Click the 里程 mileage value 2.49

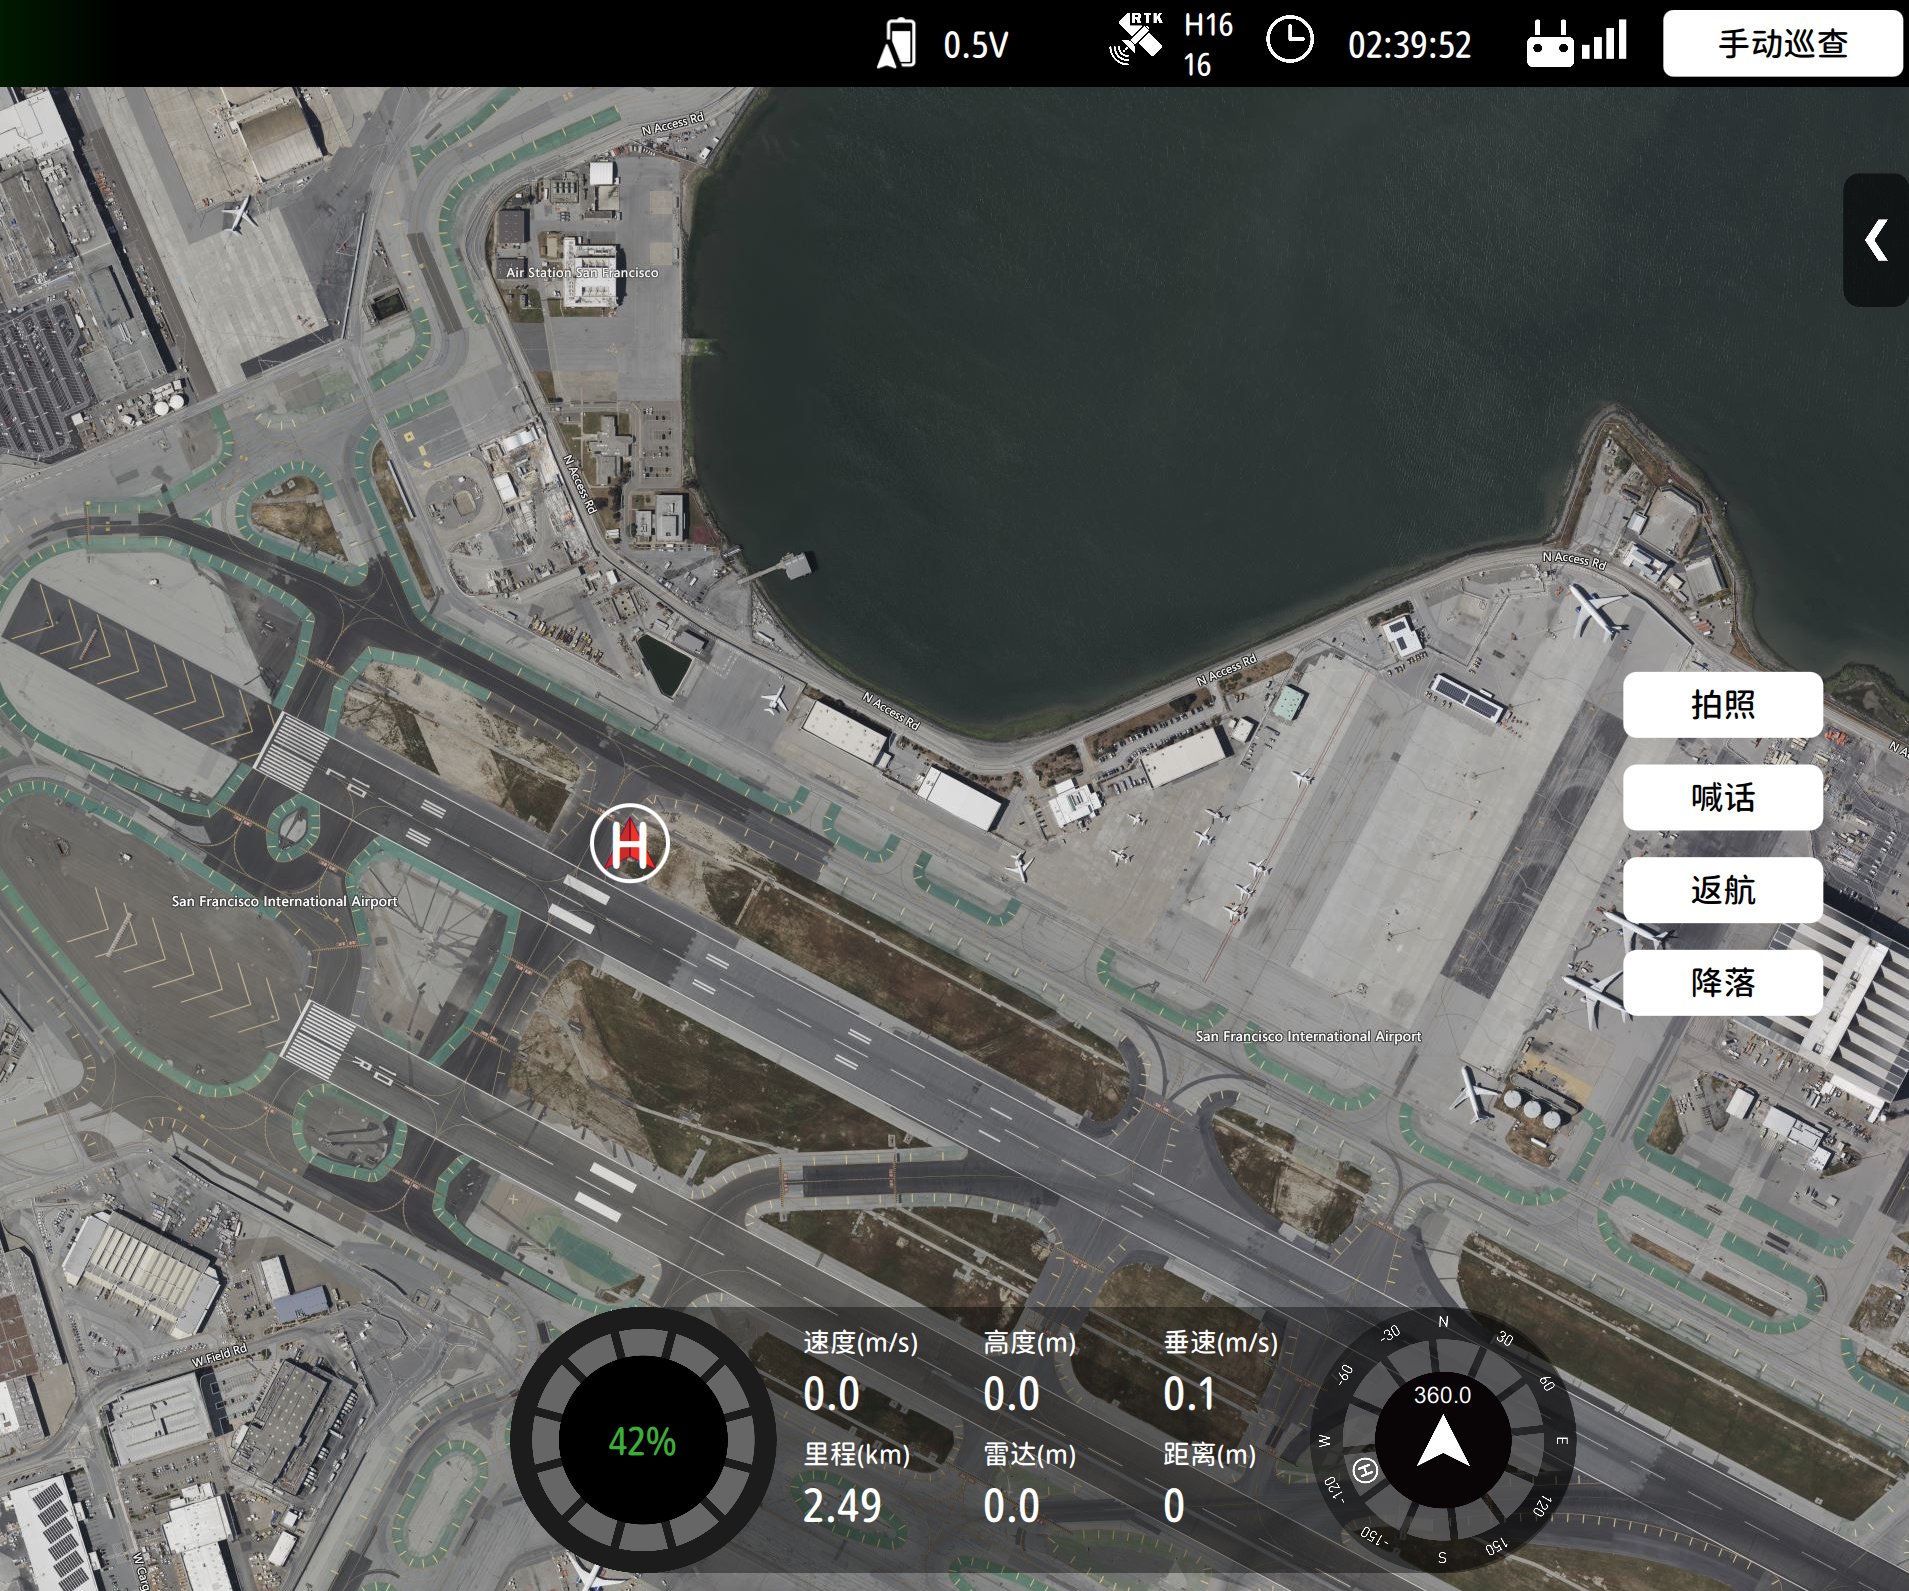tap(842, 1505)
